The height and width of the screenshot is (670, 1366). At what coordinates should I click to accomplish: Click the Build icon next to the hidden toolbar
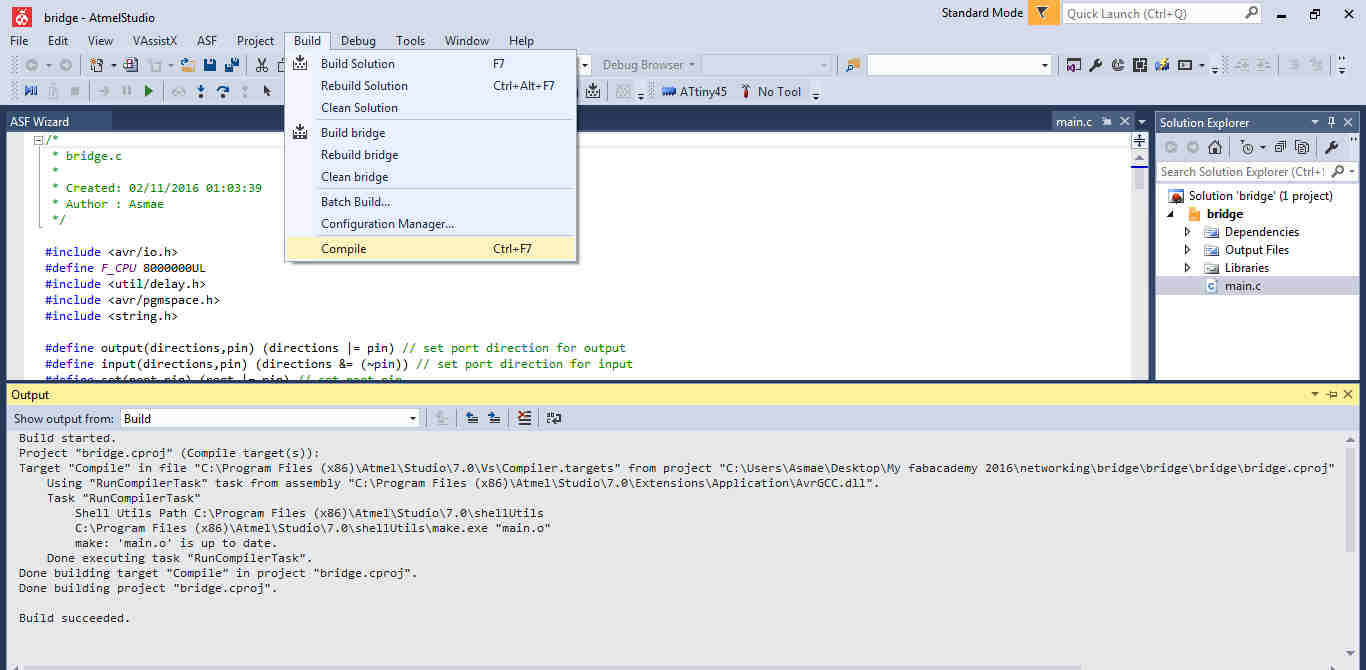[x=593, y=91]
